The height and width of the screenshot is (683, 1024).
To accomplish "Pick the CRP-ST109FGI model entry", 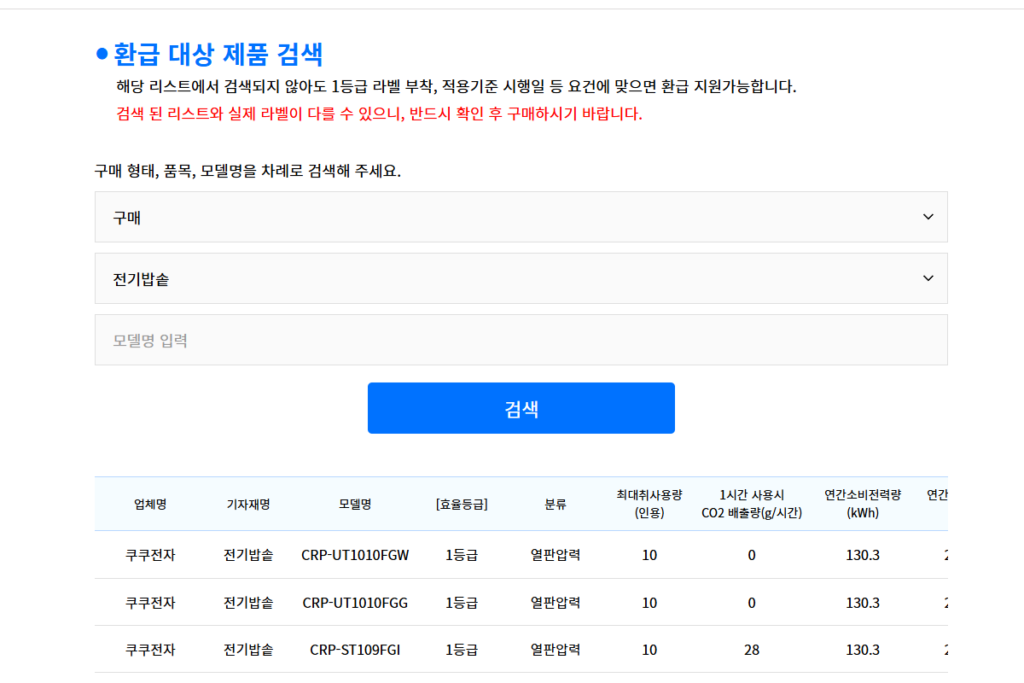I will pos(355,650).
